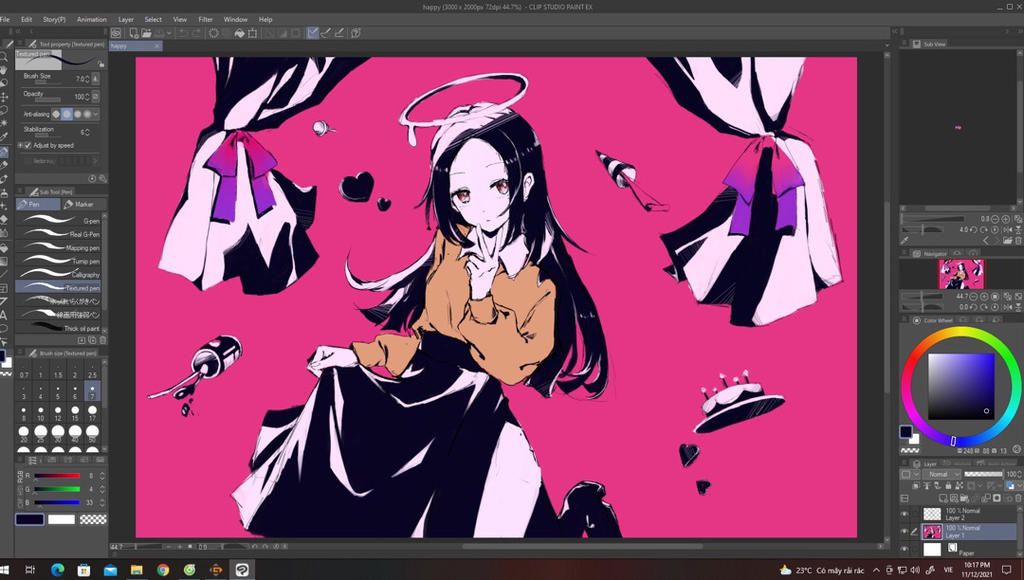Image resolution: width=1024 pixels, height=580 pixels.
Task: Create a new layer folder
Action: click(x=962, y=497)
